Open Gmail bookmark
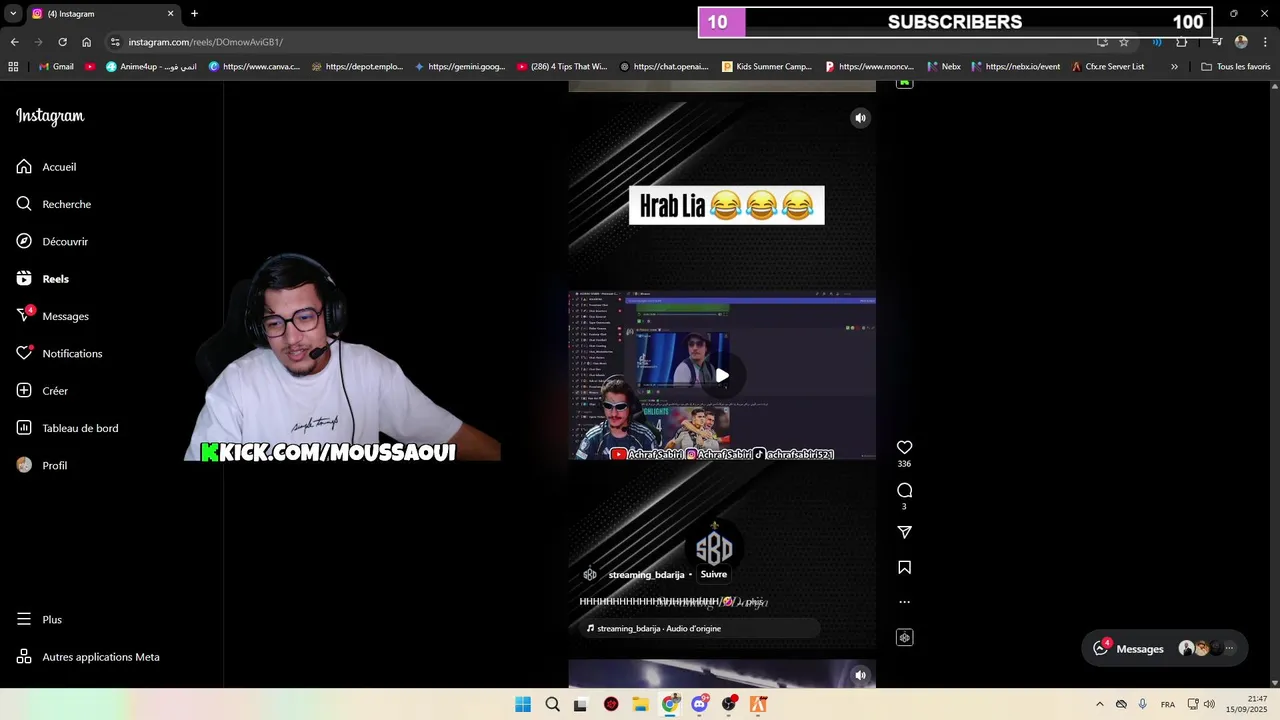 pyautogui.click(x=56, y=67)
